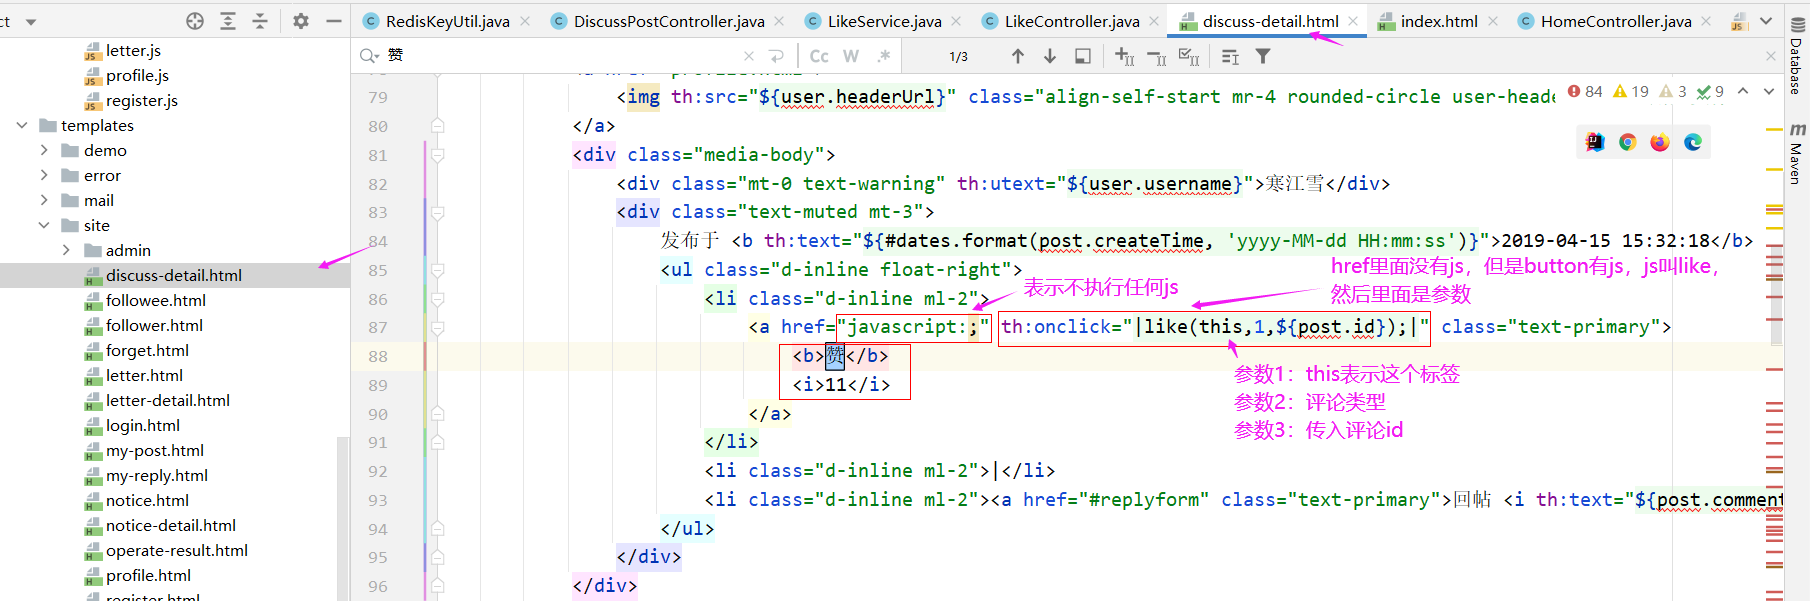The image size is (1810, 601).
Task: Open page in Chrome browser icon
Action: [1627, 142]
